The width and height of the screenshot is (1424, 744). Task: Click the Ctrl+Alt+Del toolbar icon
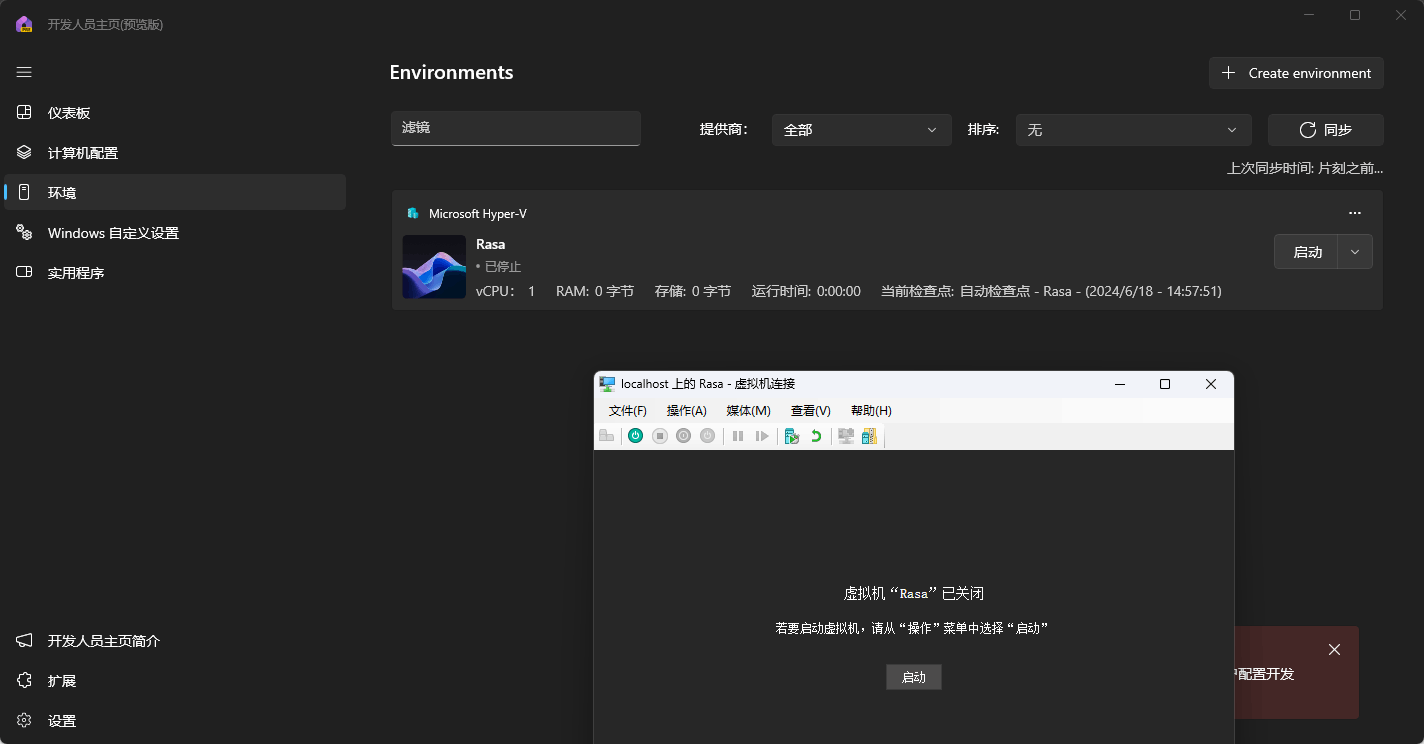point(606,436)
